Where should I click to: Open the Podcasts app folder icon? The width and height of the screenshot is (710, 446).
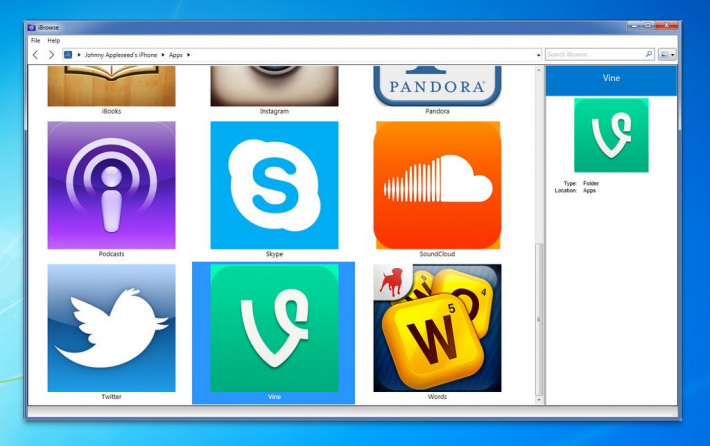coord(111,185)
